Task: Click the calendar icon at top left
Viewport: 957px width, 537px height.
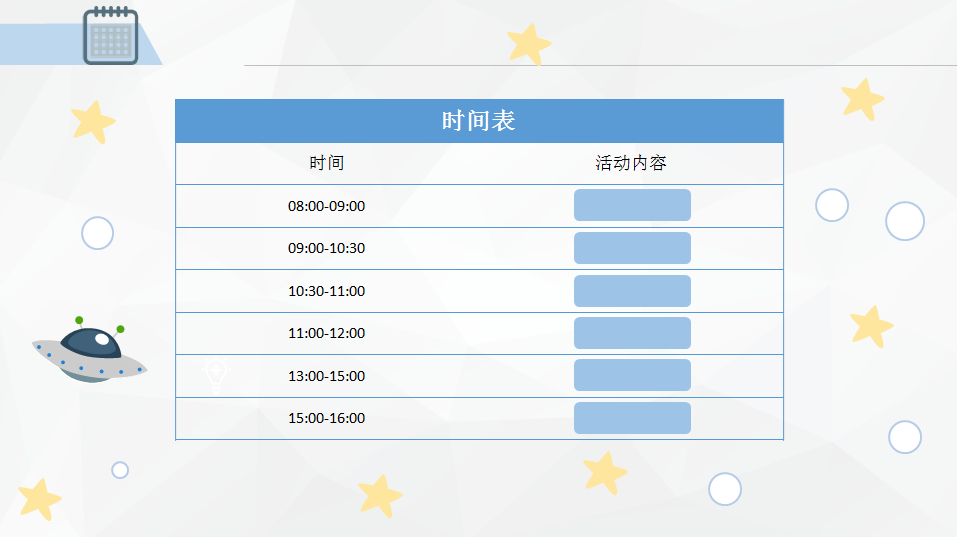Action: [110, 35]
